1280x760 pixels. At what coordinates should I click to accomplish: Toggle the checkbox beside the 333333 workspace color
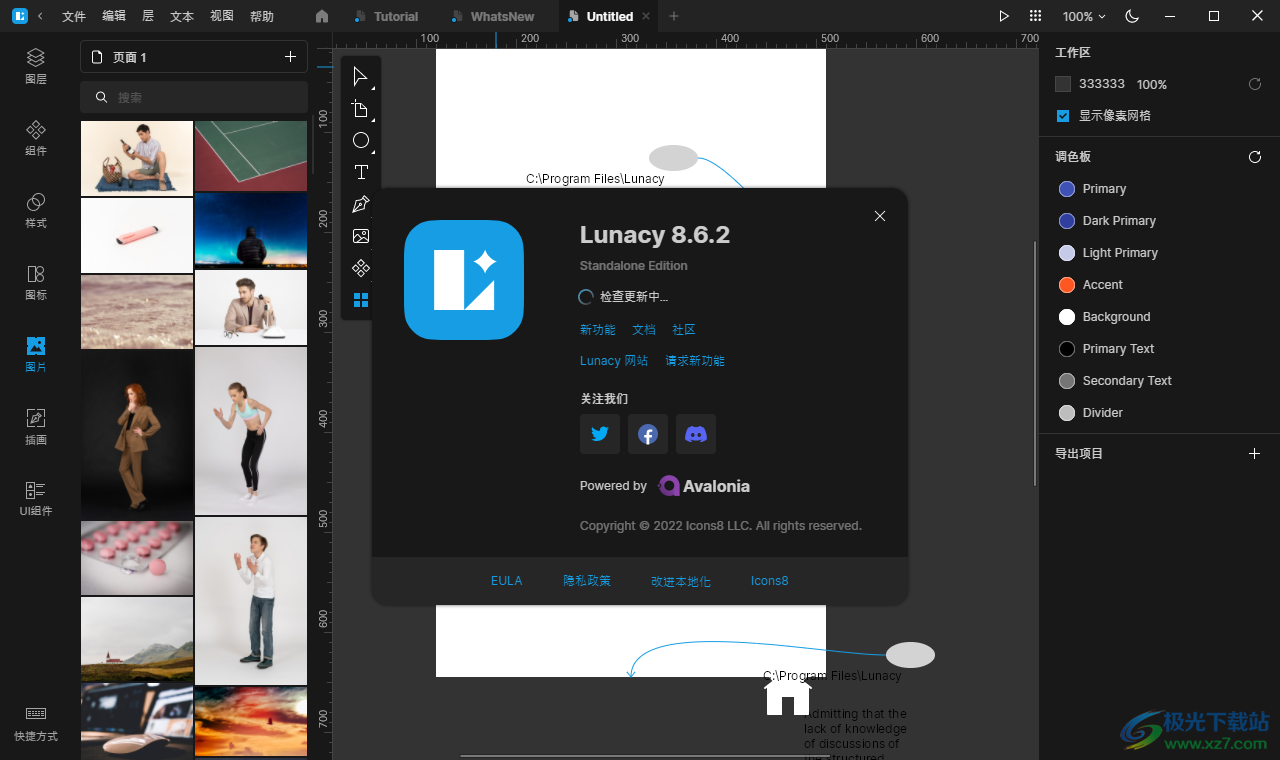(x=1063, y=84)
